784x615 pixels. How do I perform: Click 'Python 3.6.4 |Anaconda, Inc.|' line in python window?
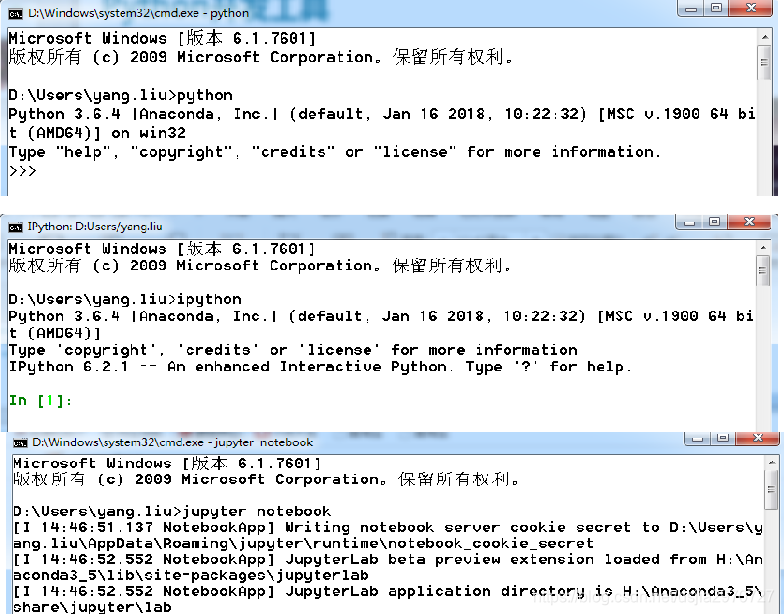382,114
